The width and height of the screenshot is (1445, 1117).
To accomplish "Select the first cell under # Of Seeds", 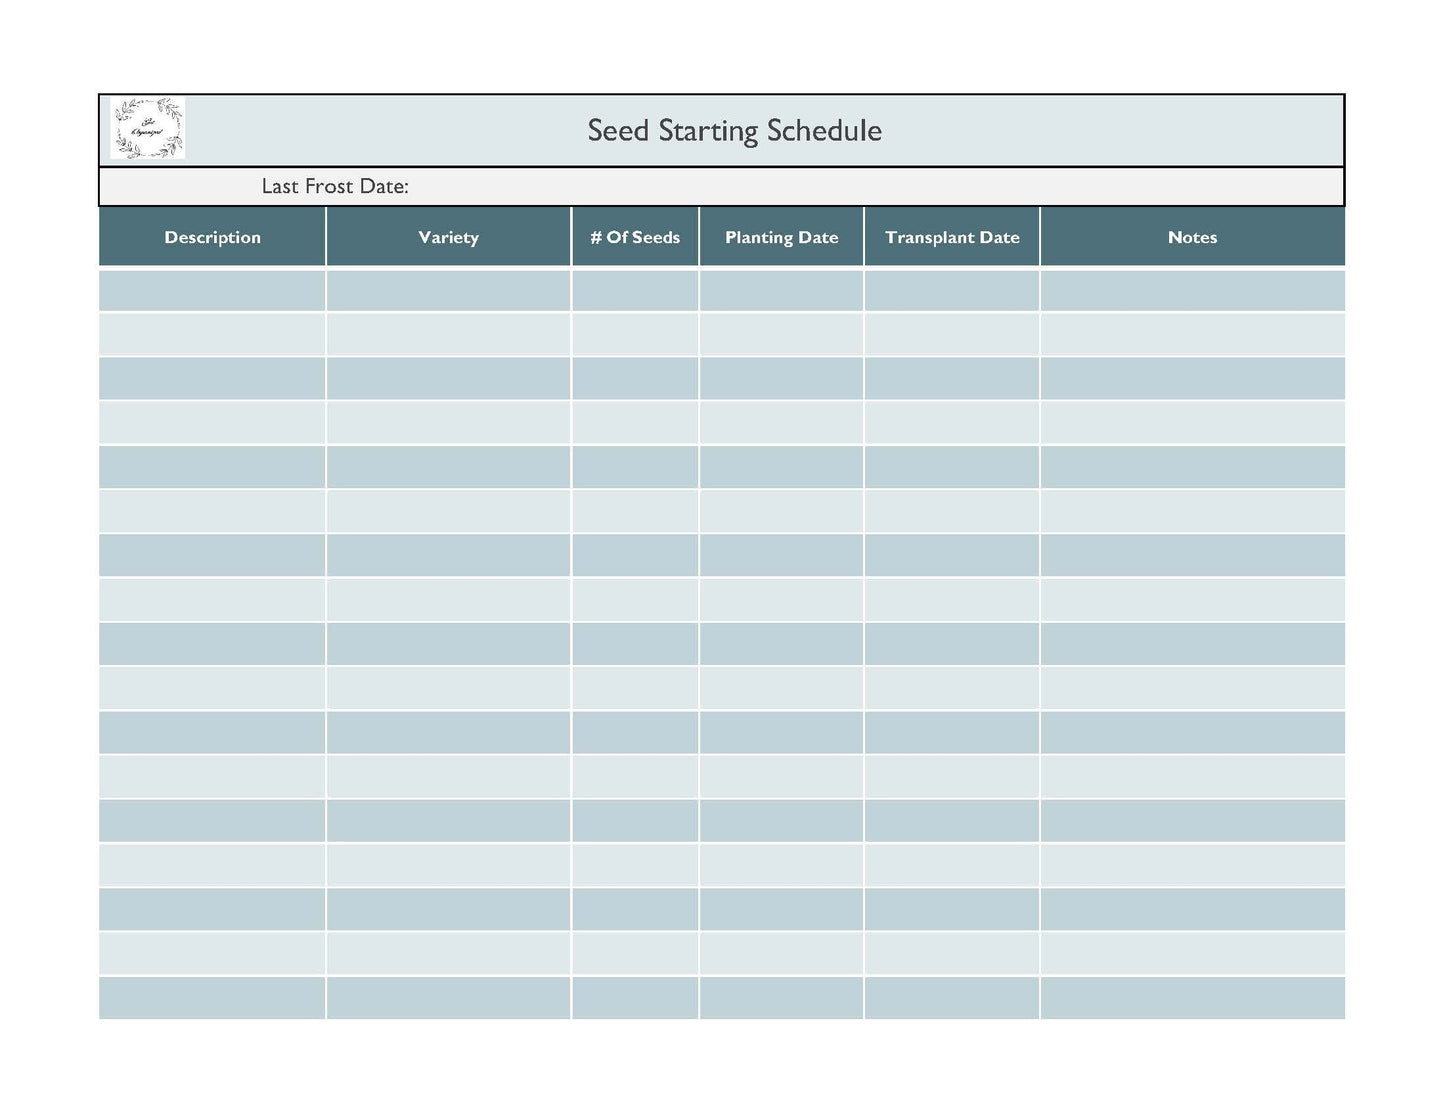I will [635, 290].
